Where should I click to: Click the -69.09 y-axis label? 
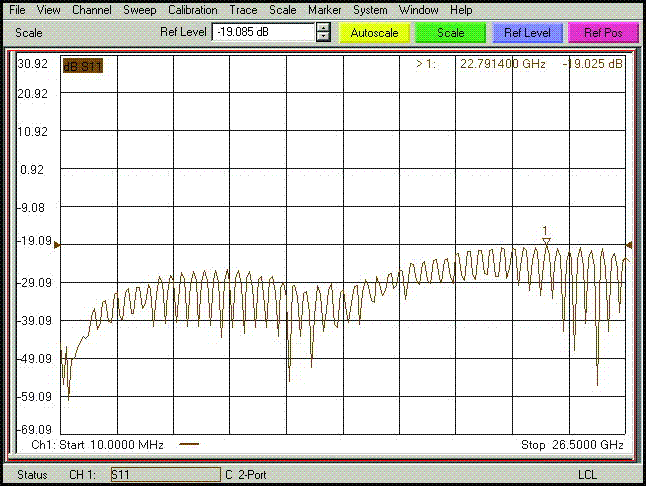[34, 430]
